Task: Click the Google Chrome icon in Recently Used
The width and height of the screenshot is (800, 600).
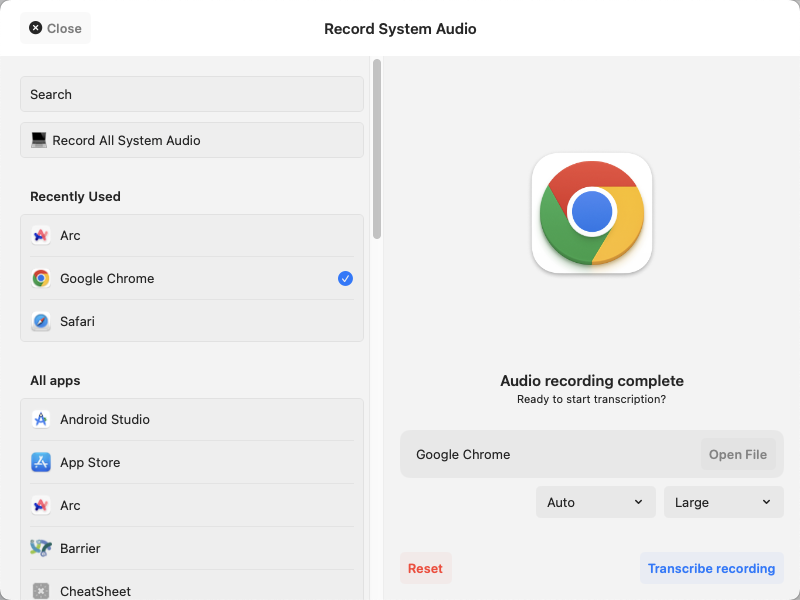Action: [x=41, y=279]
